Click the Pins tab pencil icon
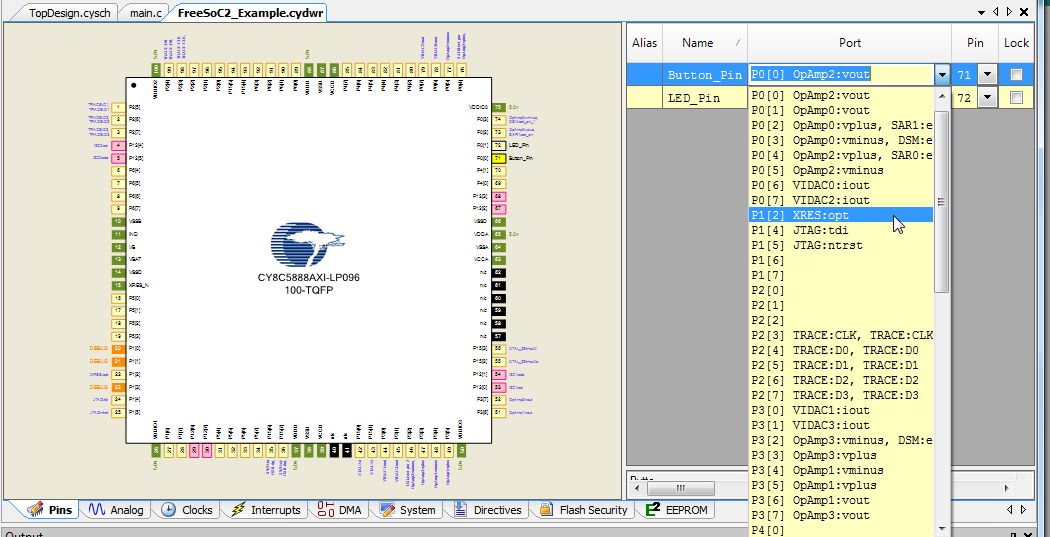Screen dimensions: 1050x537 35,510
